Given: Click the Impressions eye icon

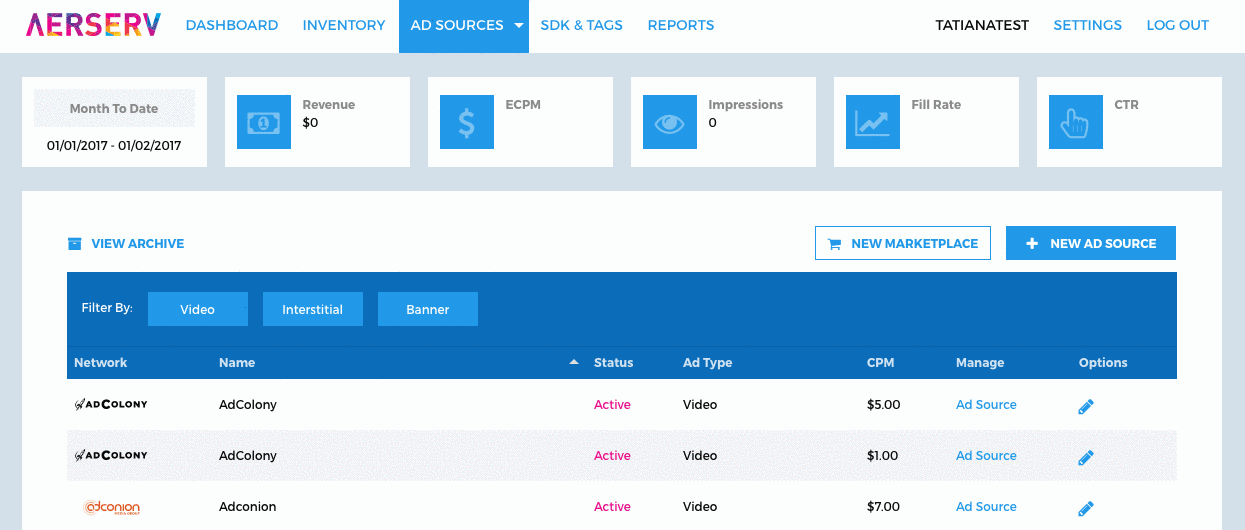Looking at the screenshot, I should [x=669, y=122].
